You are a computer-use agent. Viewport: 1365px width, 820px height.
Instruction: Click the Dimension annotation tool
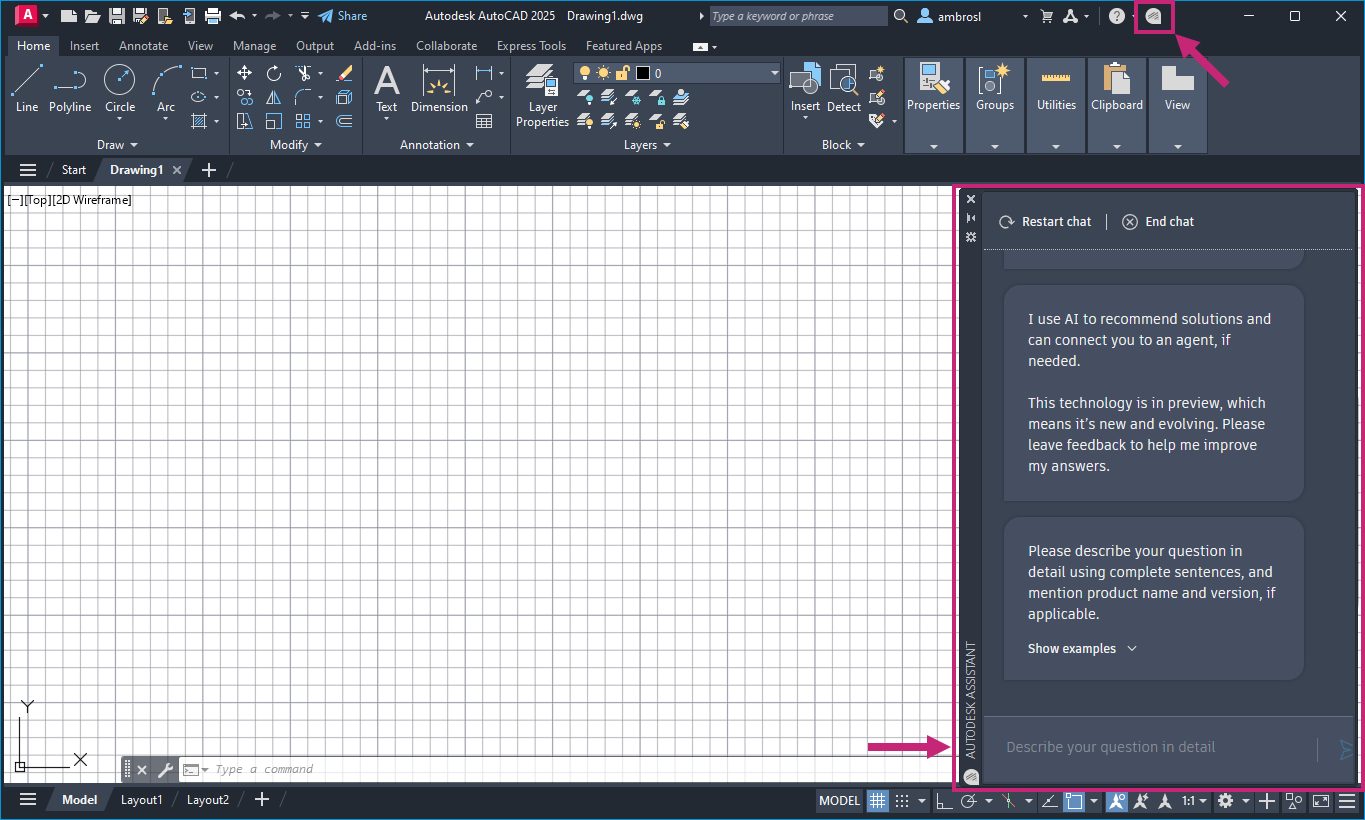click(439, 88)
